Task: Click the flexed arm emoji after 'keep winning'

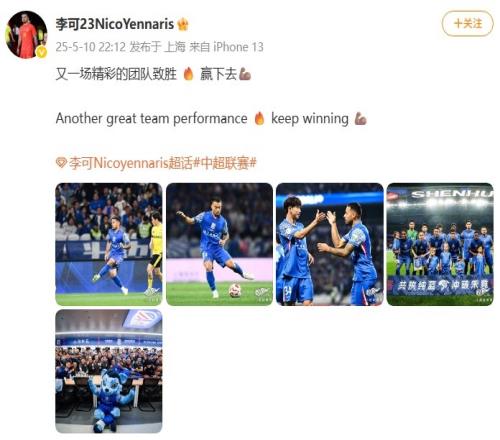Action: 361,119
